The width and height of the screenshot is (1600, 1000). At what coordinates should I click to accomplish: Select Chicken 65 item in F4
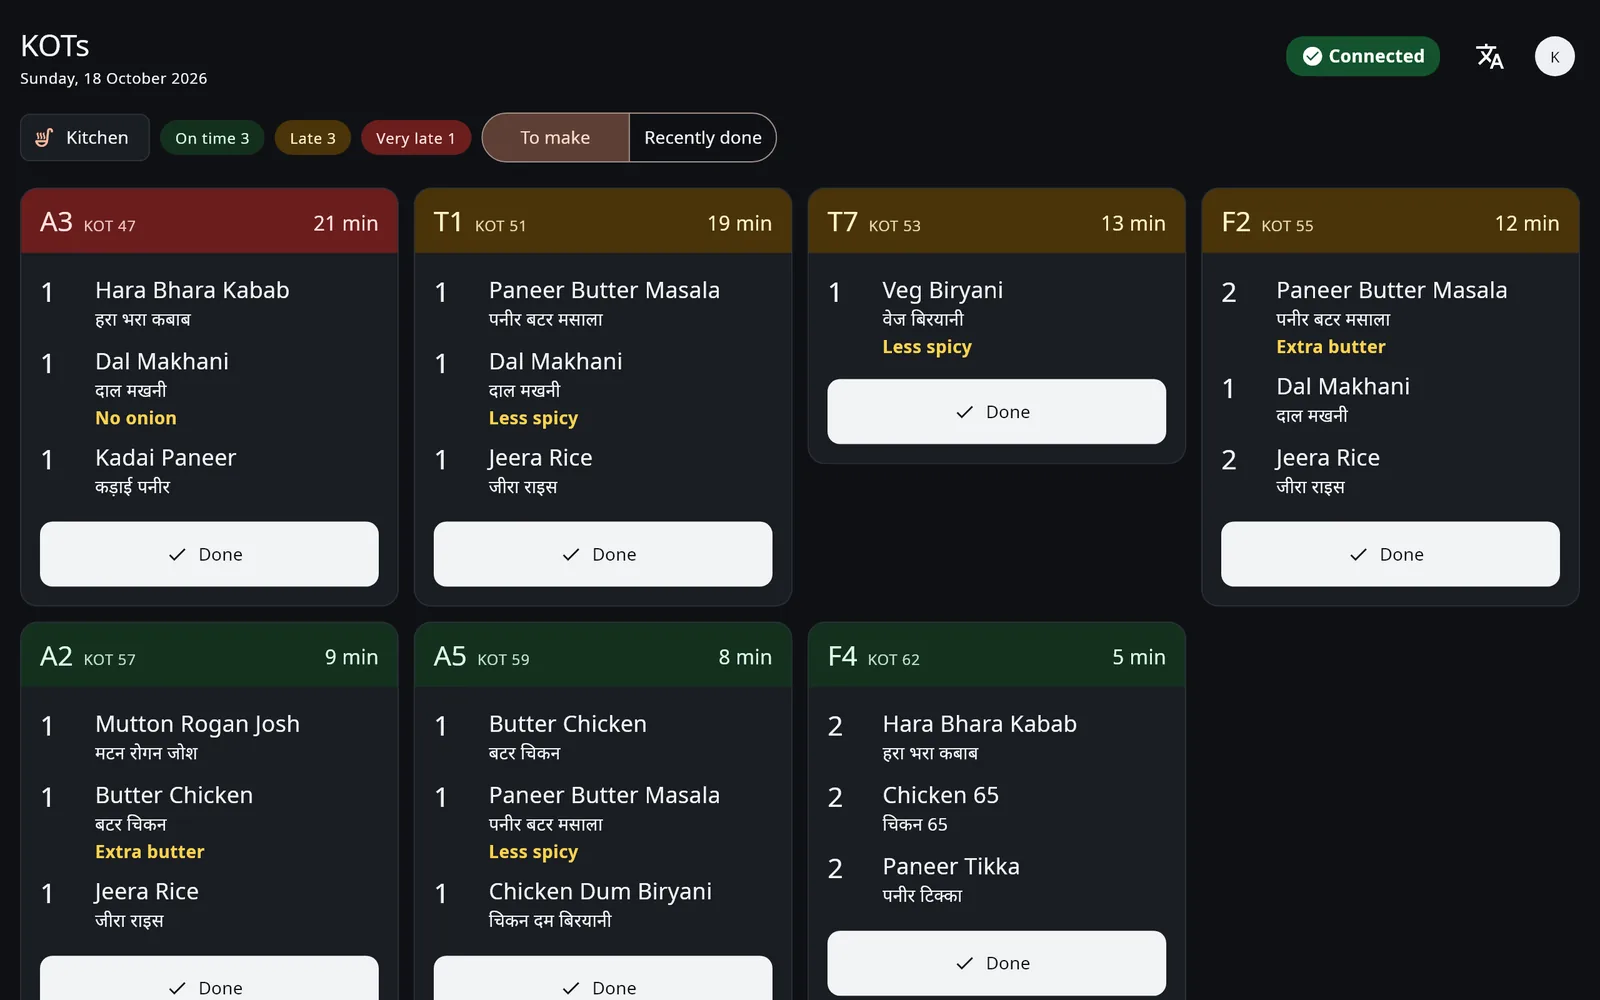pos(940,796)
